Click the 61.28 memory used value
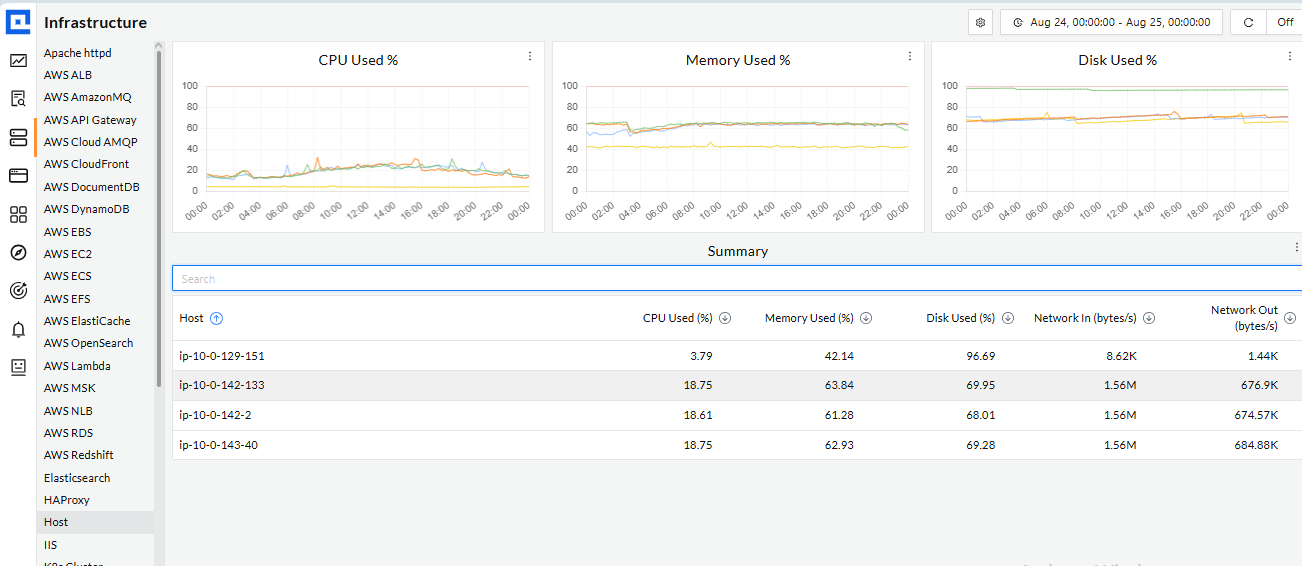The width and height of the screenshot is (1302, 566). click(838, 415)
